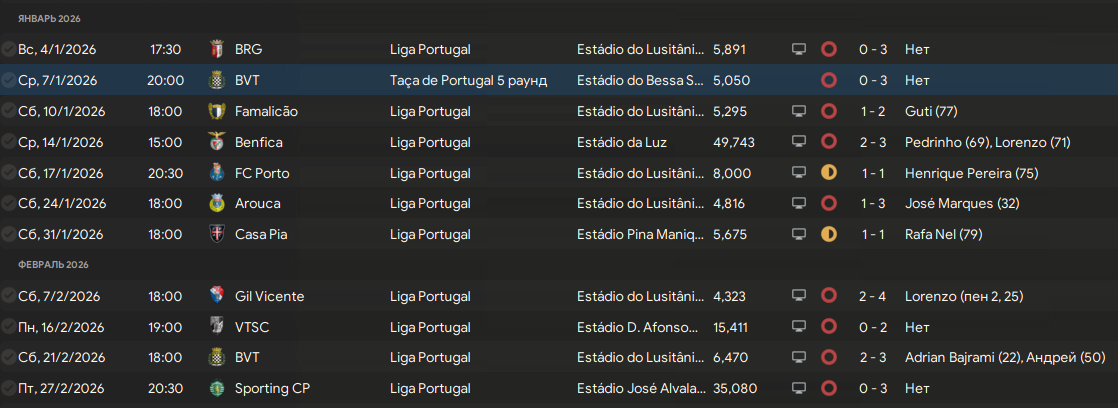Click the Gil Vicente club badge
The width and height of the screenshot is (1118, 408).
[216, 296]
